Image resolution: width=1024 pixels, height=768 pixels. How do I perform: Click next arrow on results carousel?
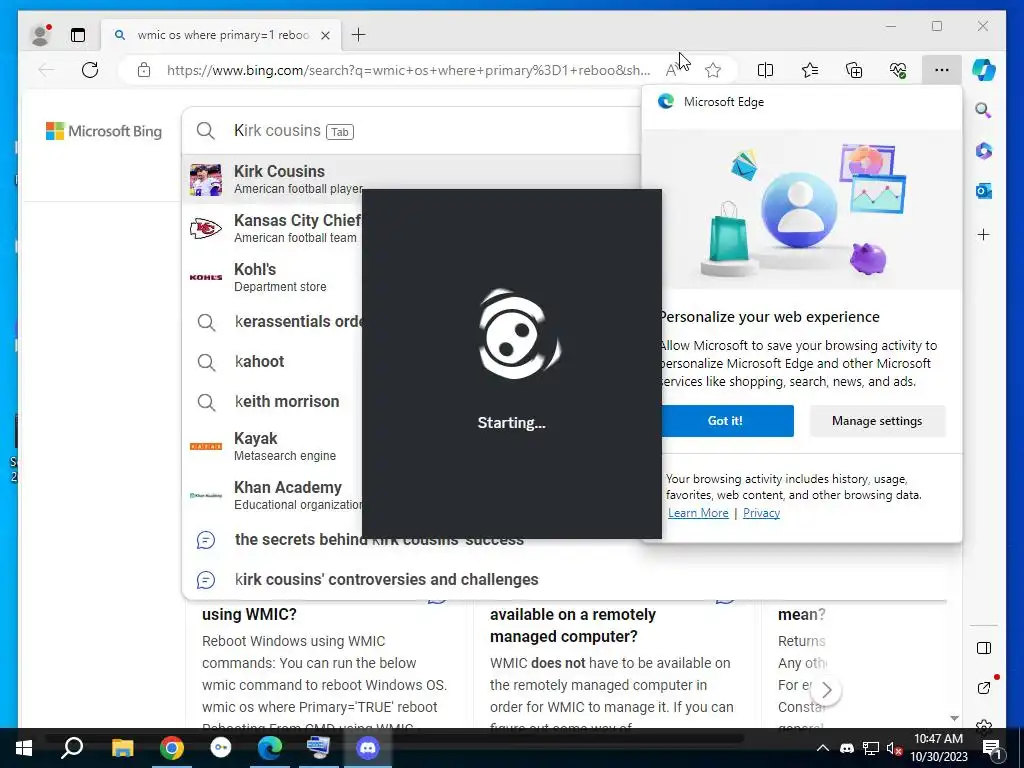click(826, 690)
